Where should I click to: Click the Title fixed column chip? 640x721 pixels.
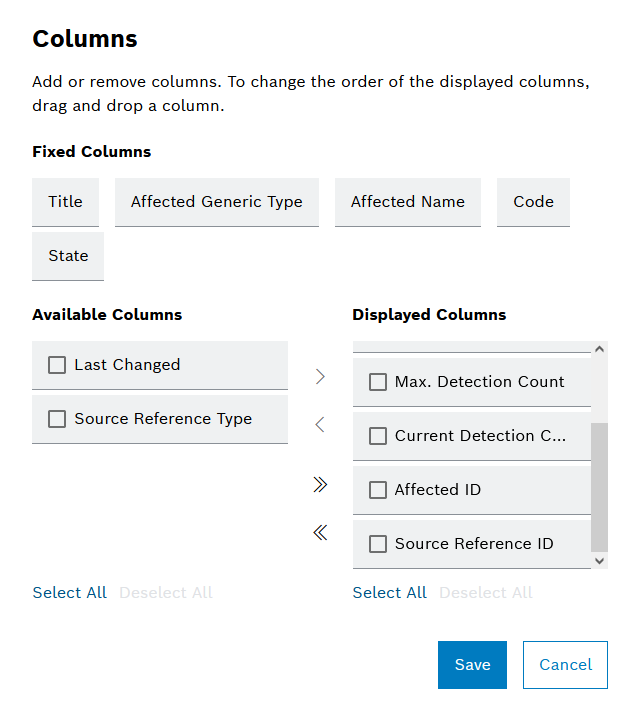click(x=65, y=202)
